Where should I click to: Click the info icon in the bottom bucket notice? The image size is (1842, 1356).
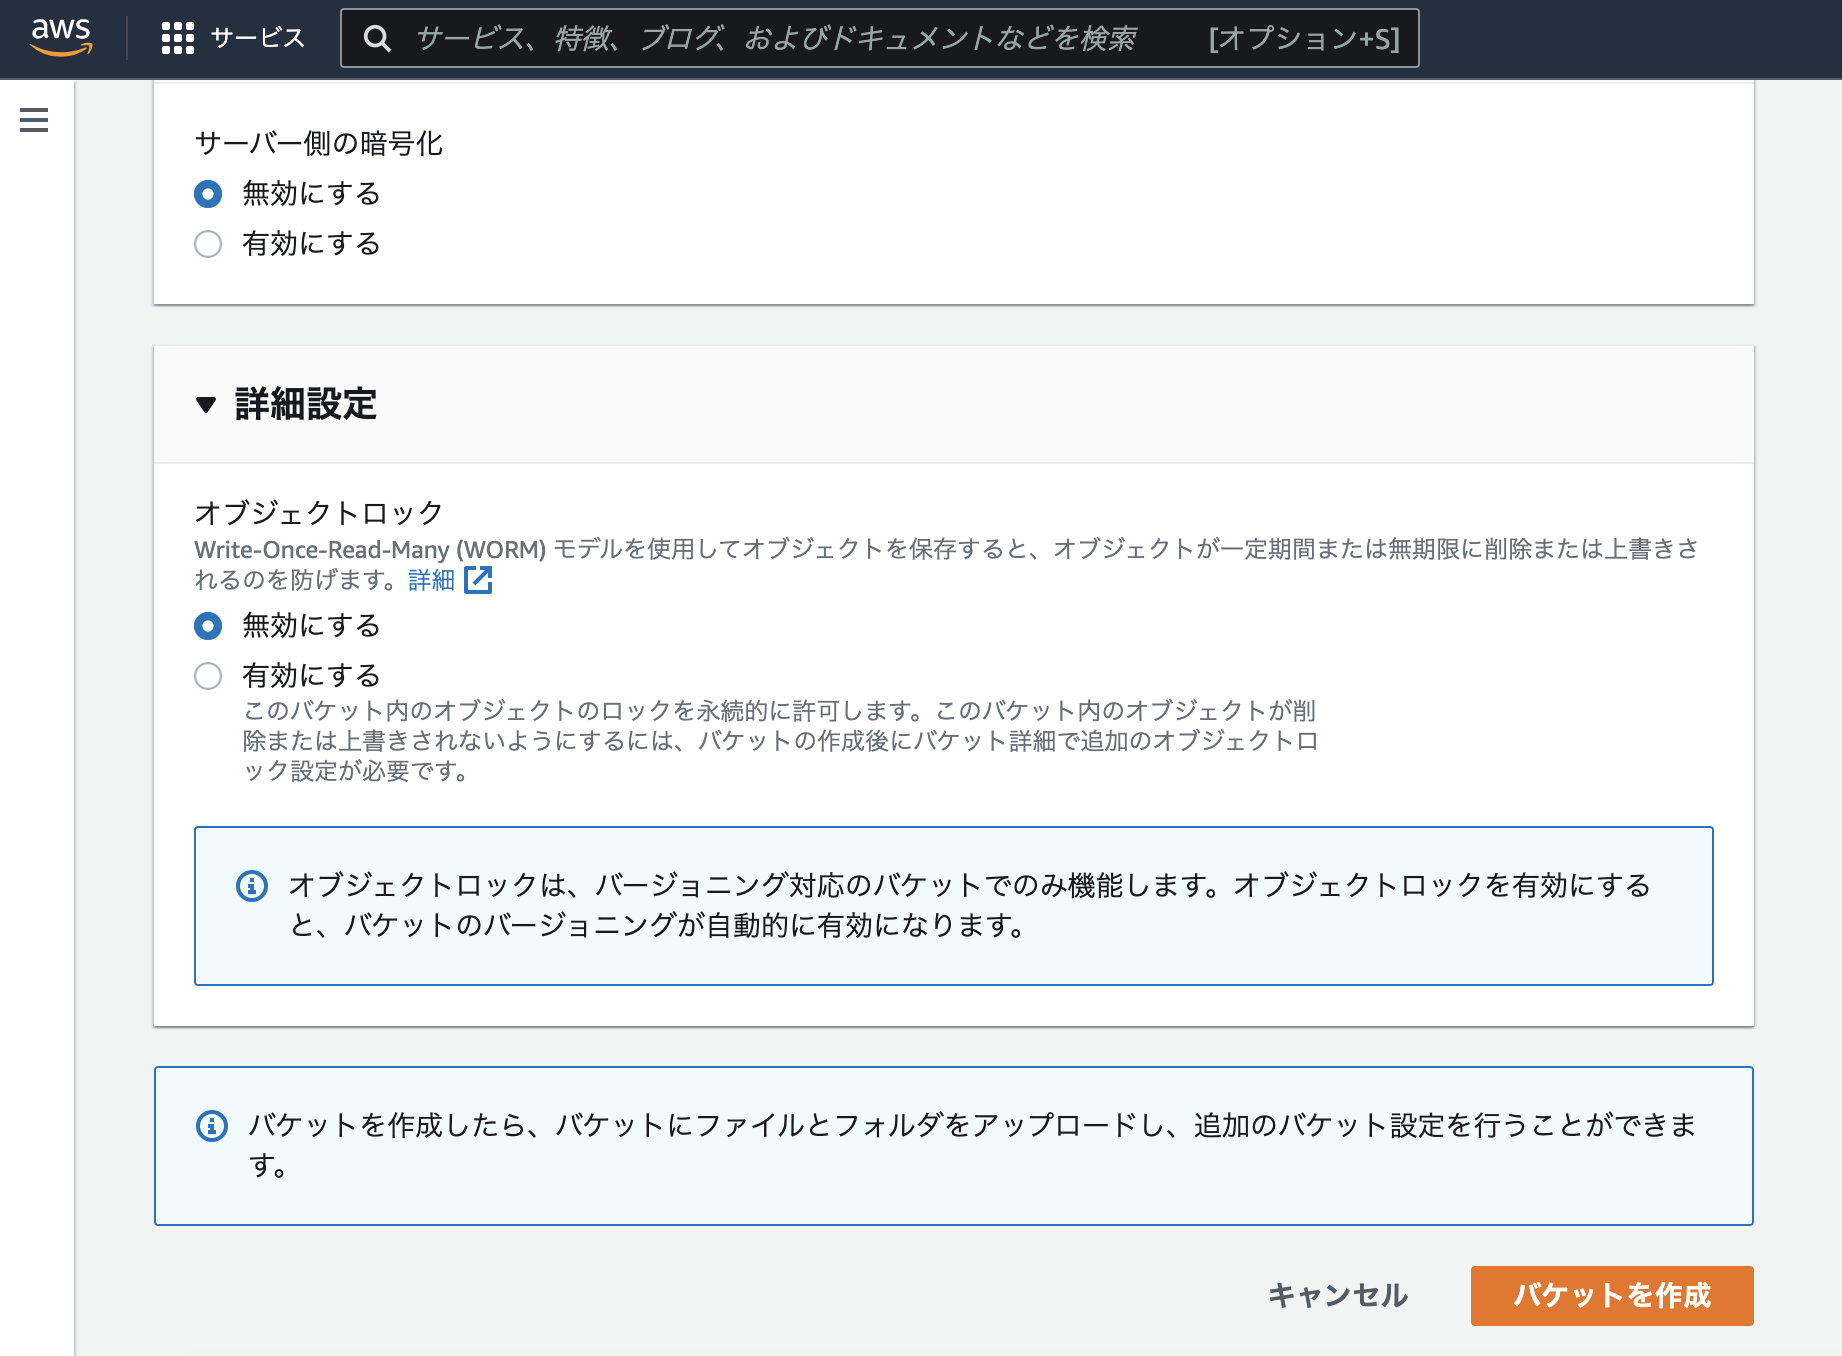(212, 1126)
